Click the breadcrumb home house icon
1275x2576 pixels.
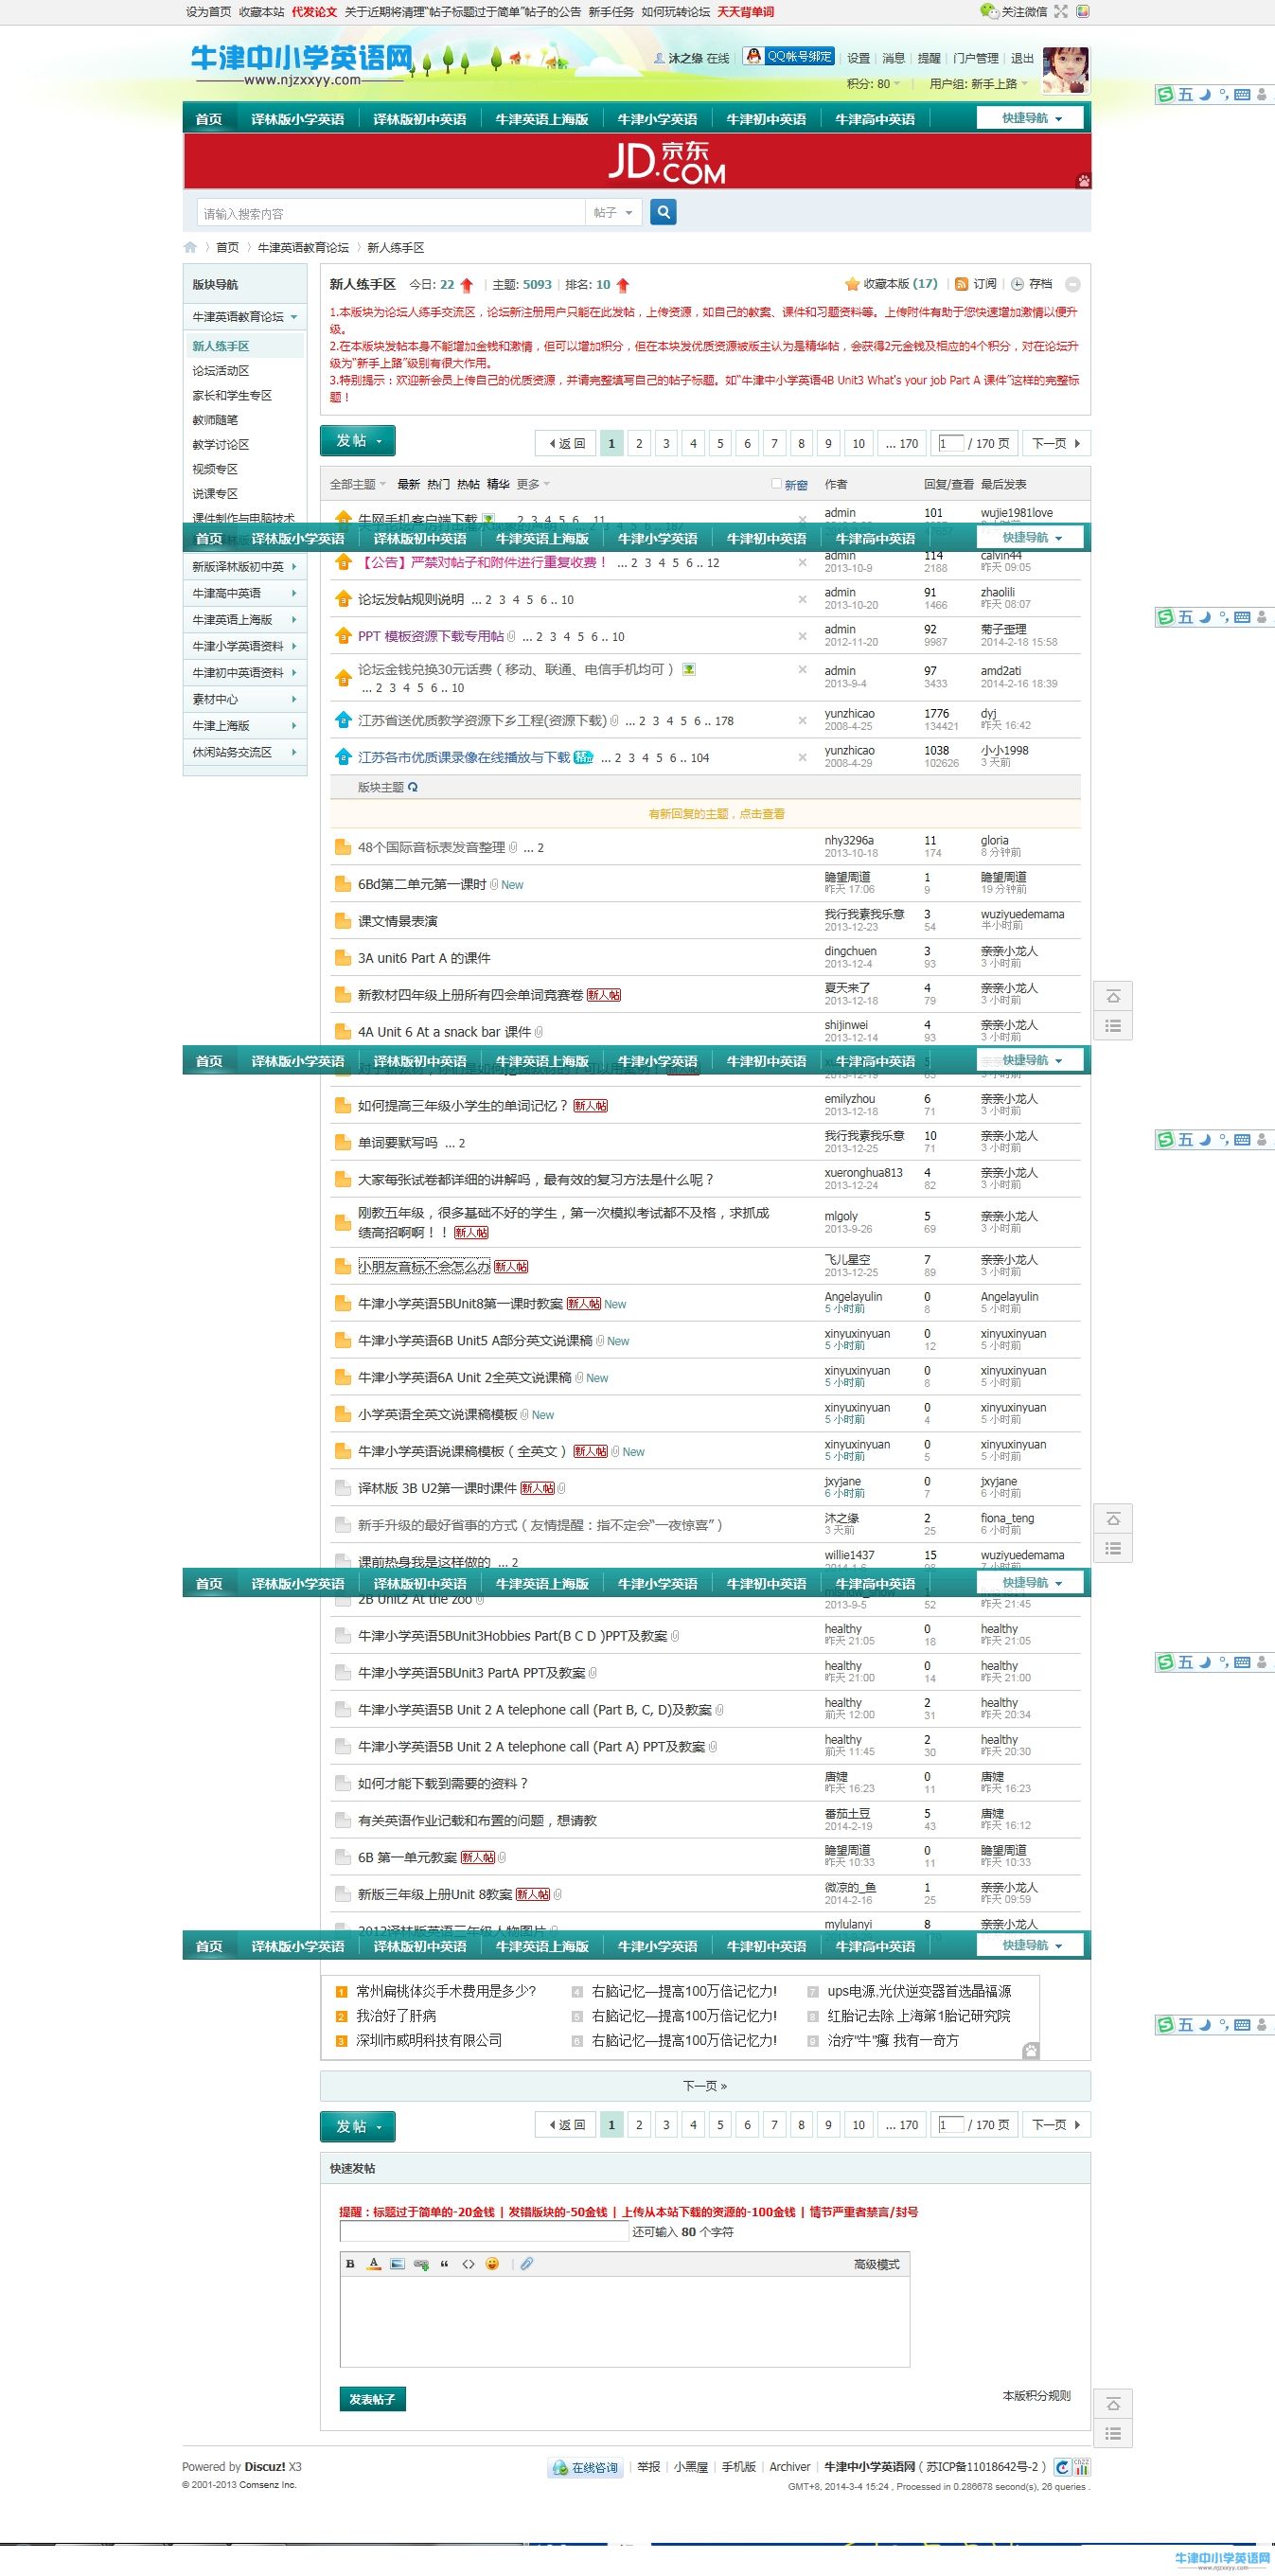point(190,247)
